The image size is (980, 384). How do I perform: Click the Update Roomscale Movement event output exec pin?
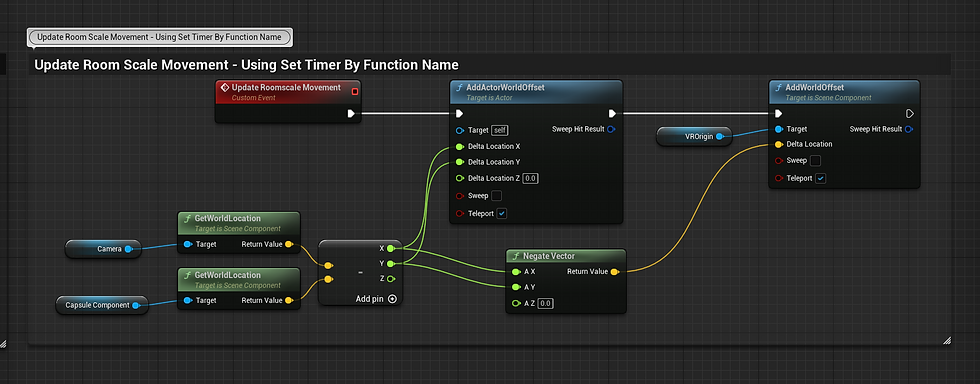(x=351, y=113)
